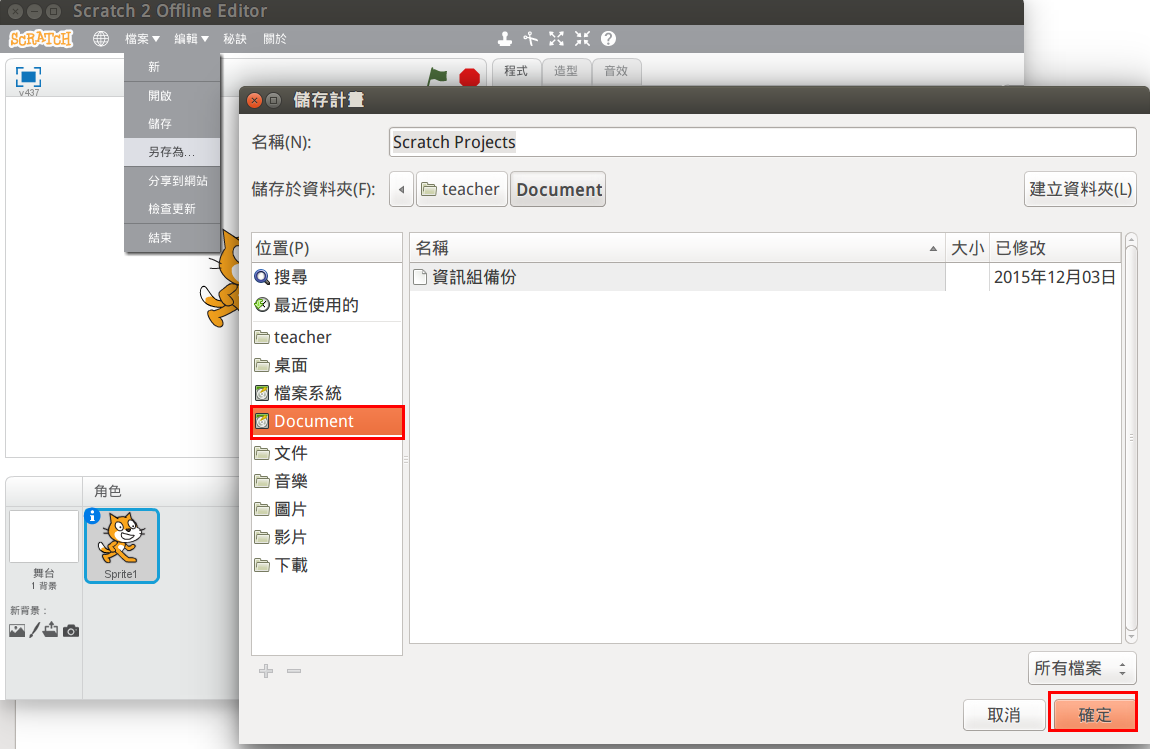Select 檔案系統 file system in places
The width and height of the screenshot is (1150, 749).
click(x=327, y=393)
